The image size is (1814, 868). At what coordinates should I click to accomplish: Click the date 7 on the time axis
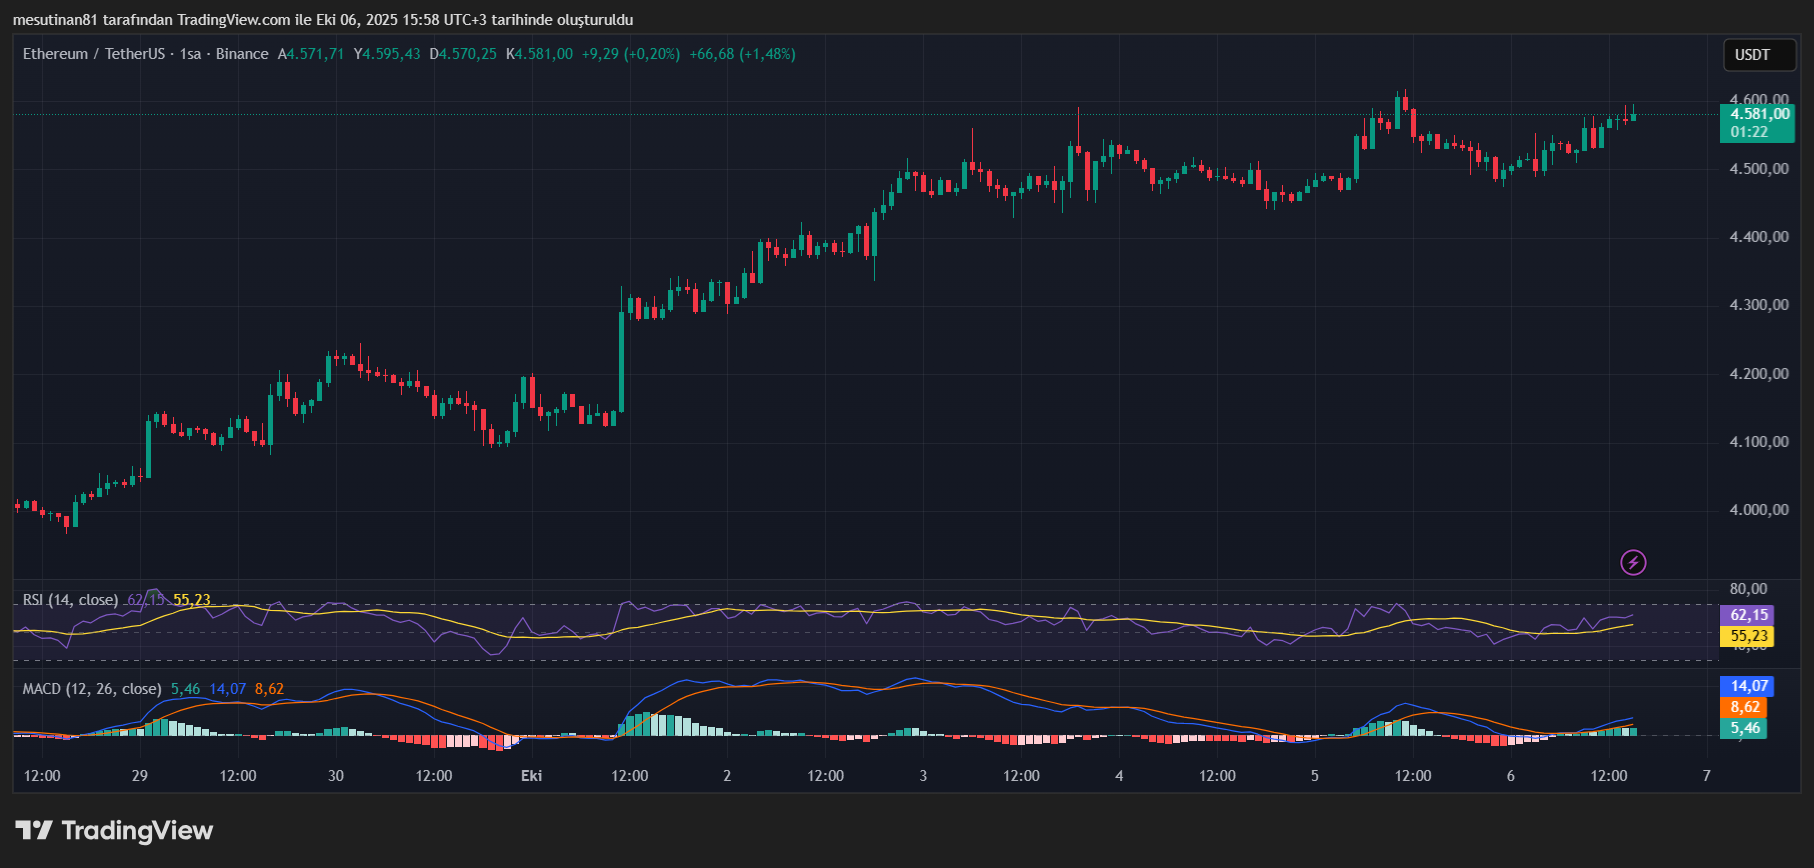pos(1706,776)
